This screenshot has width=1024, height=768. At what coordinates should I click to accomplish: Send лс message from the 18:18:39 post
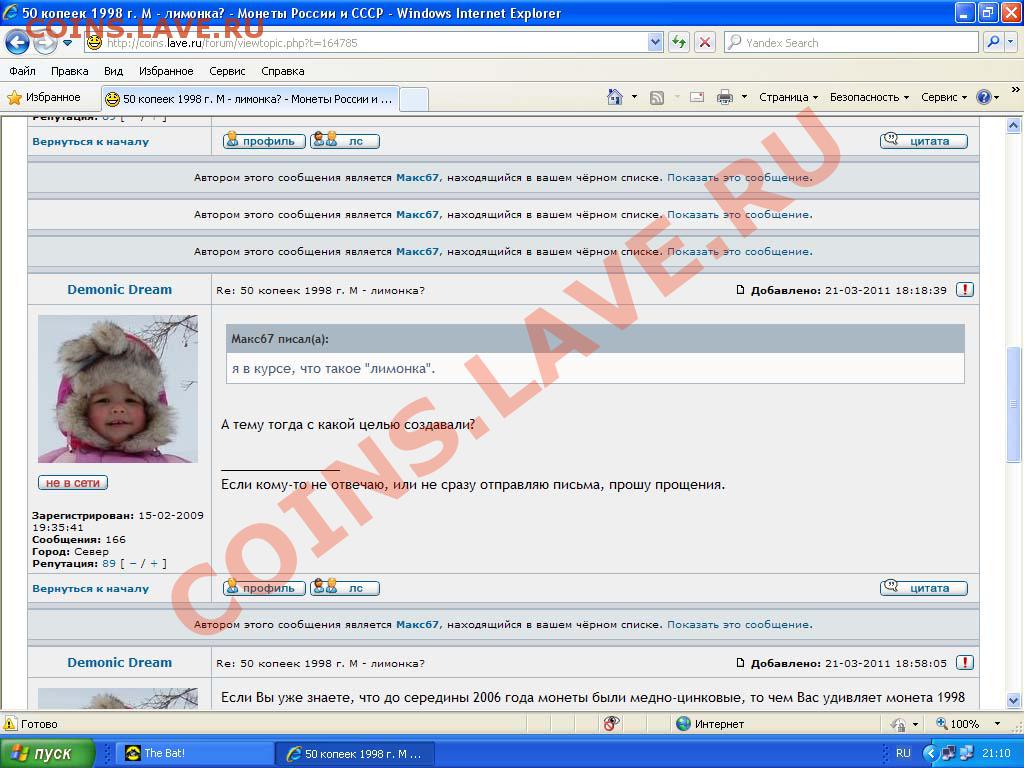point(345,588)
